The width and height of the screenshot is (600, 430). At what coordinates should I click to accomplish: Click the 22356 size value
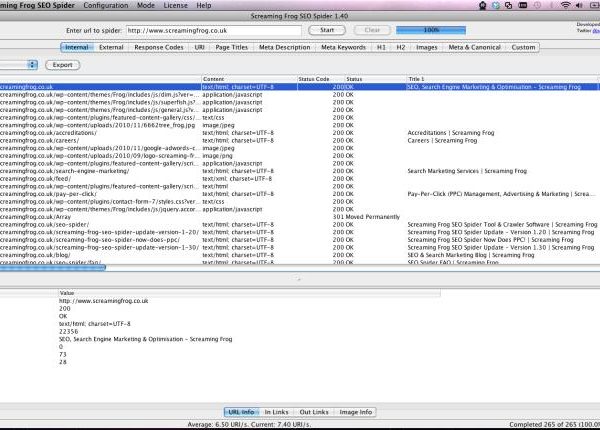(x=68, y=332)
